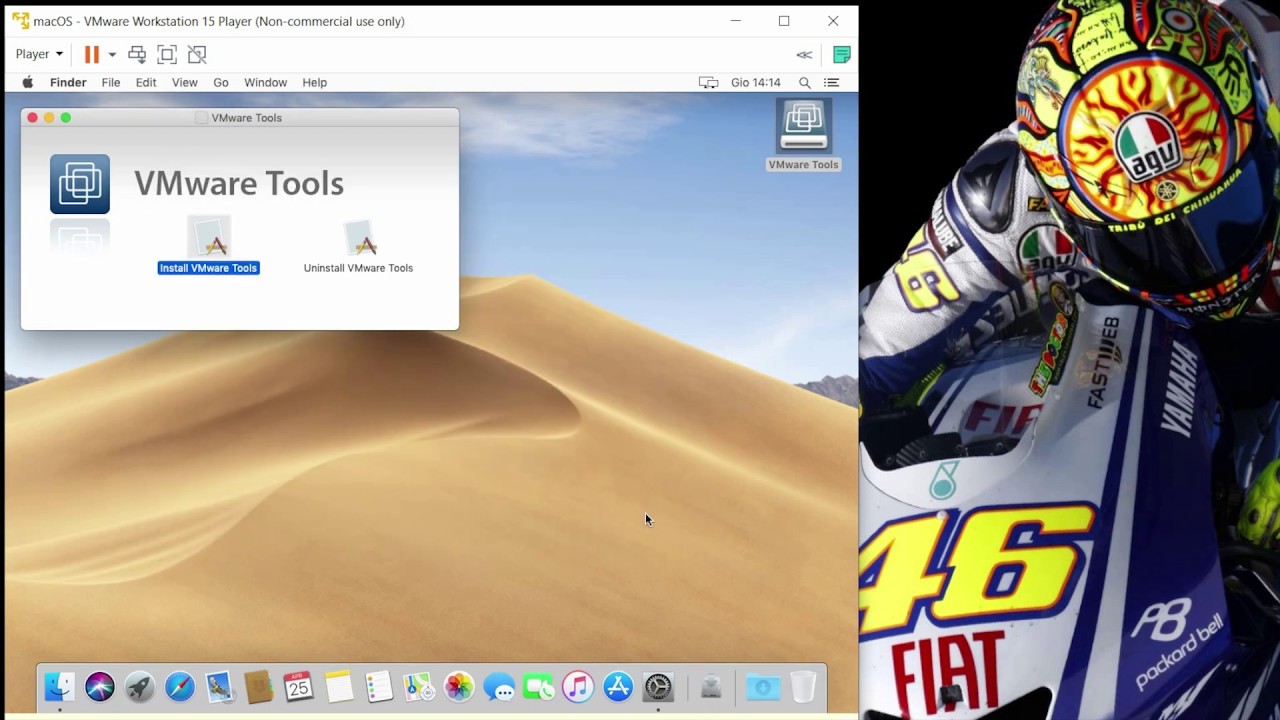Open VMware Player dropdown menu
This screenshot has width=1280, height=720.
coord(39,54)
